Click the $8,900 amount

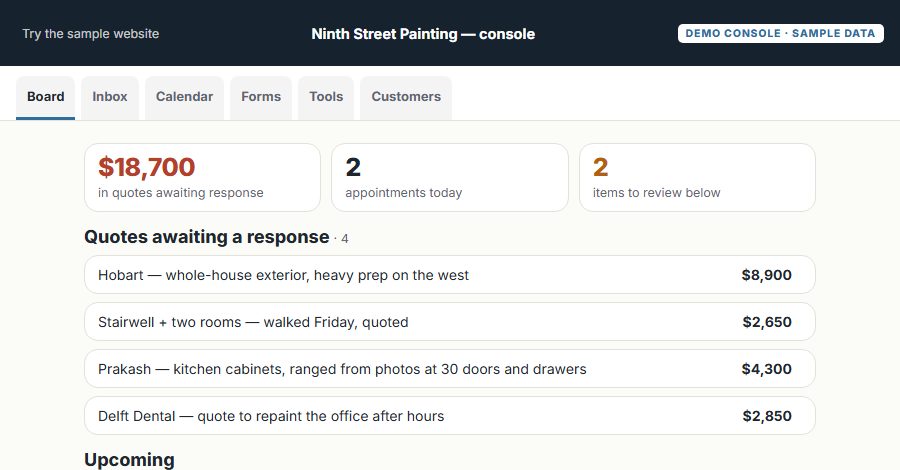[766, 275]
